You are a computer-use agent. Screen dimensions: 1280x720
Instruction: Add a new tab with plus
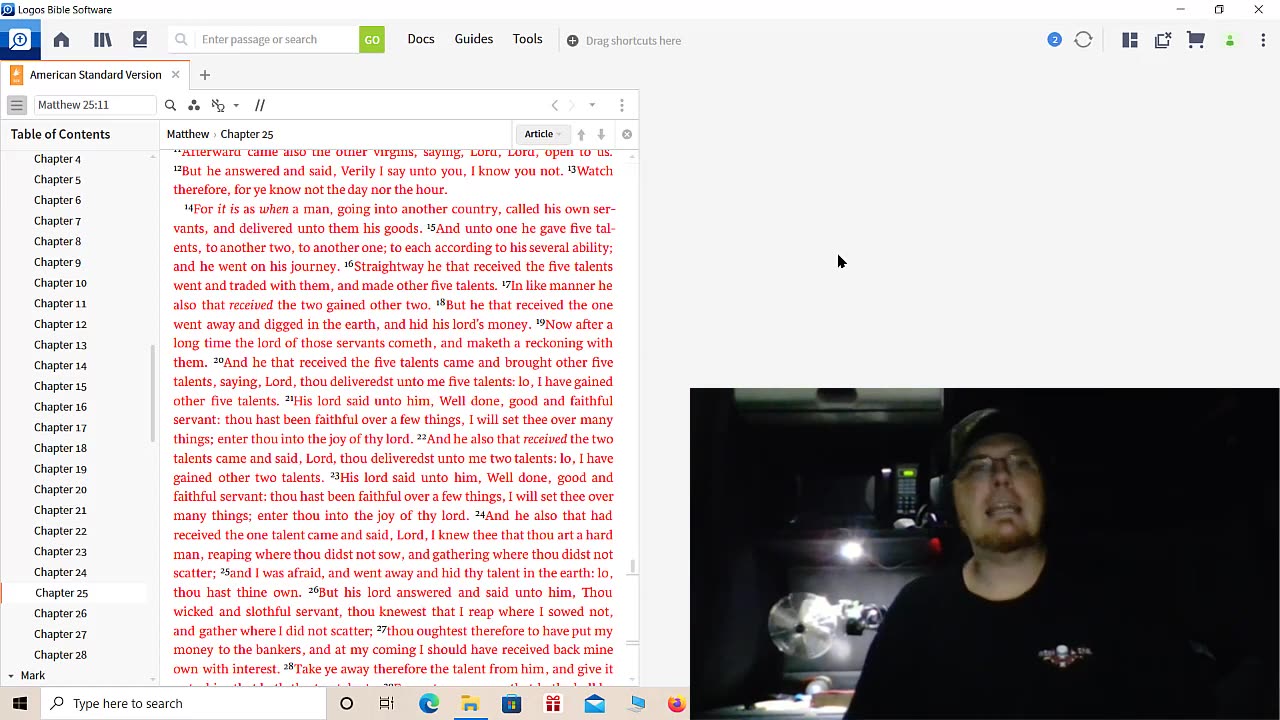(205, 75)
